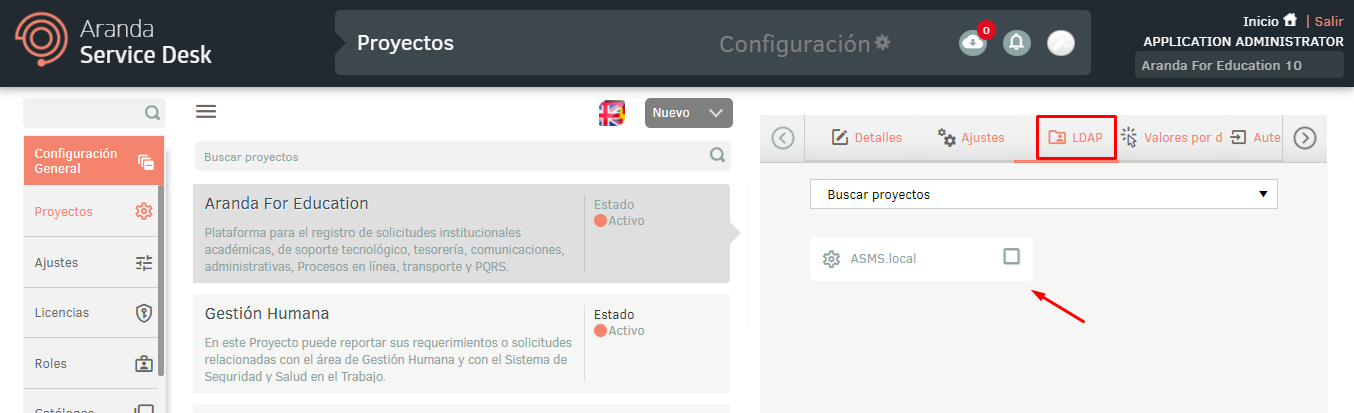The width and height of the screenshot is (1354, 413).
Task: Click the download cloud notification icon
Action: click(972, 43)
